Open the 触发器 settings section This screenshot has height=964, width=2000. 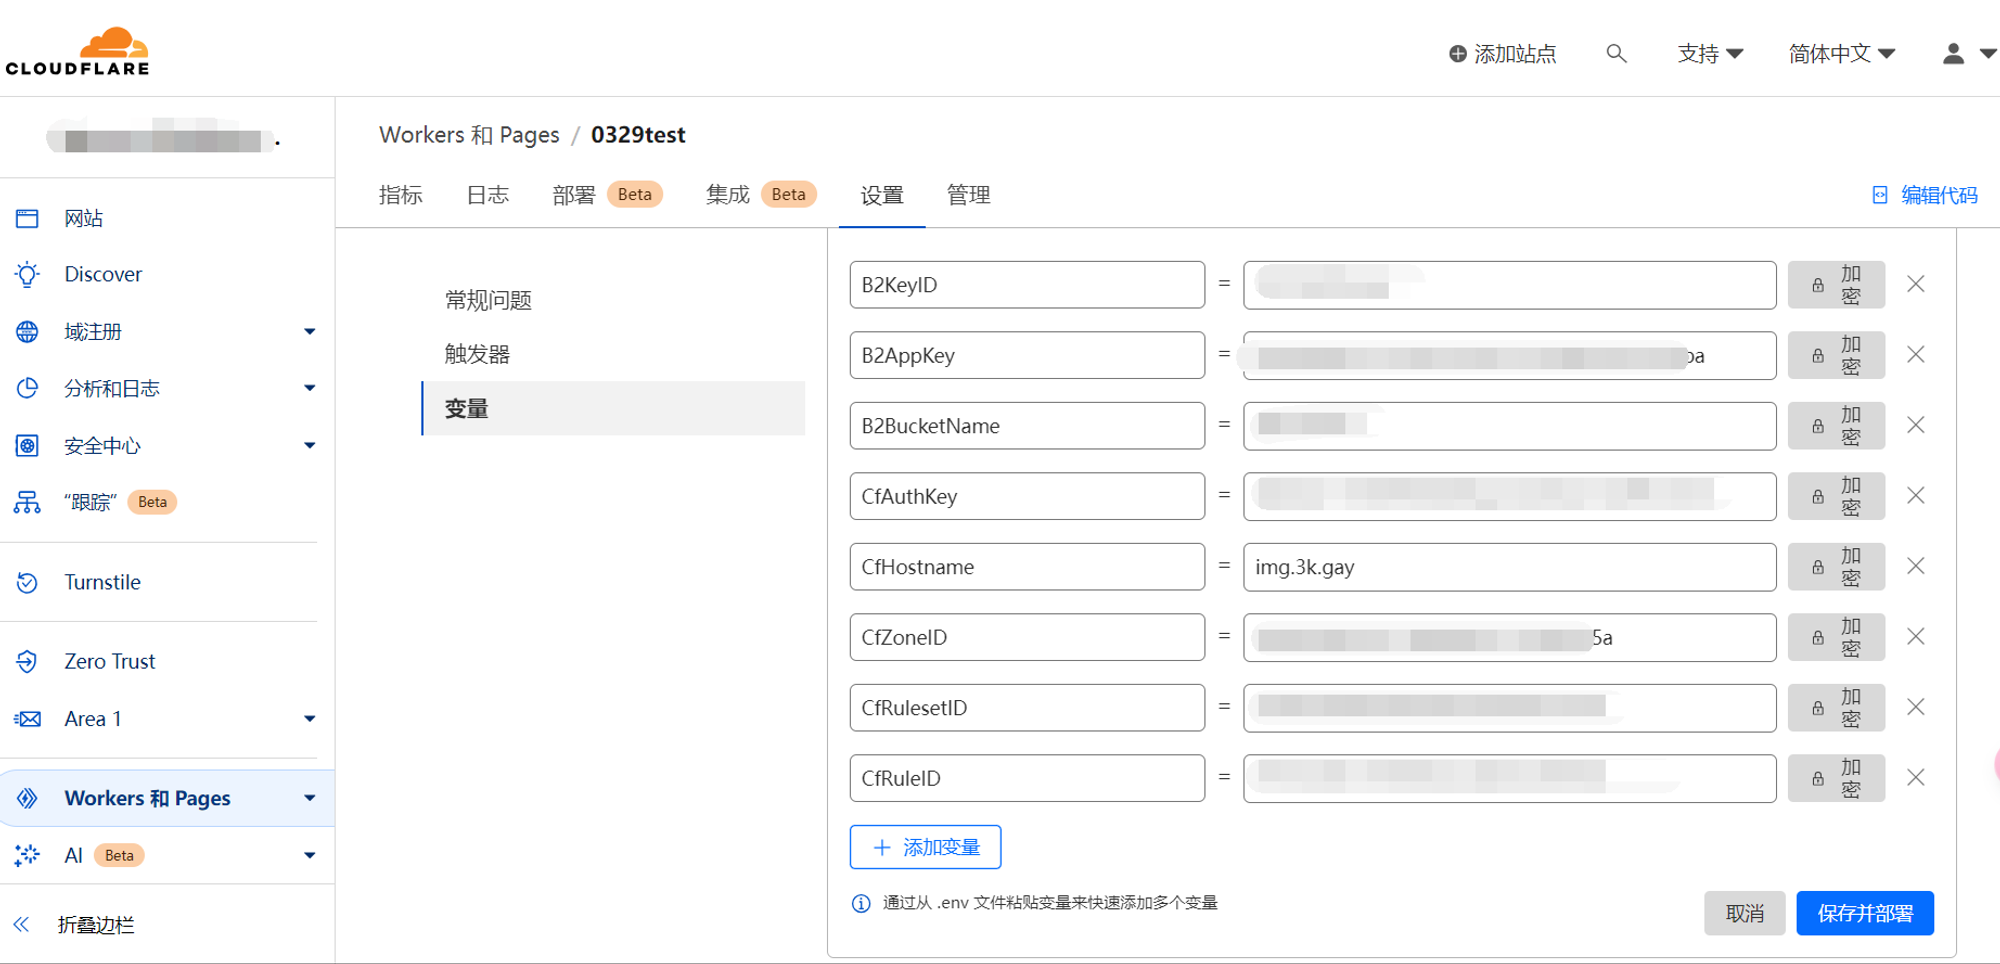pyautogui.click(x=477, y=354)
